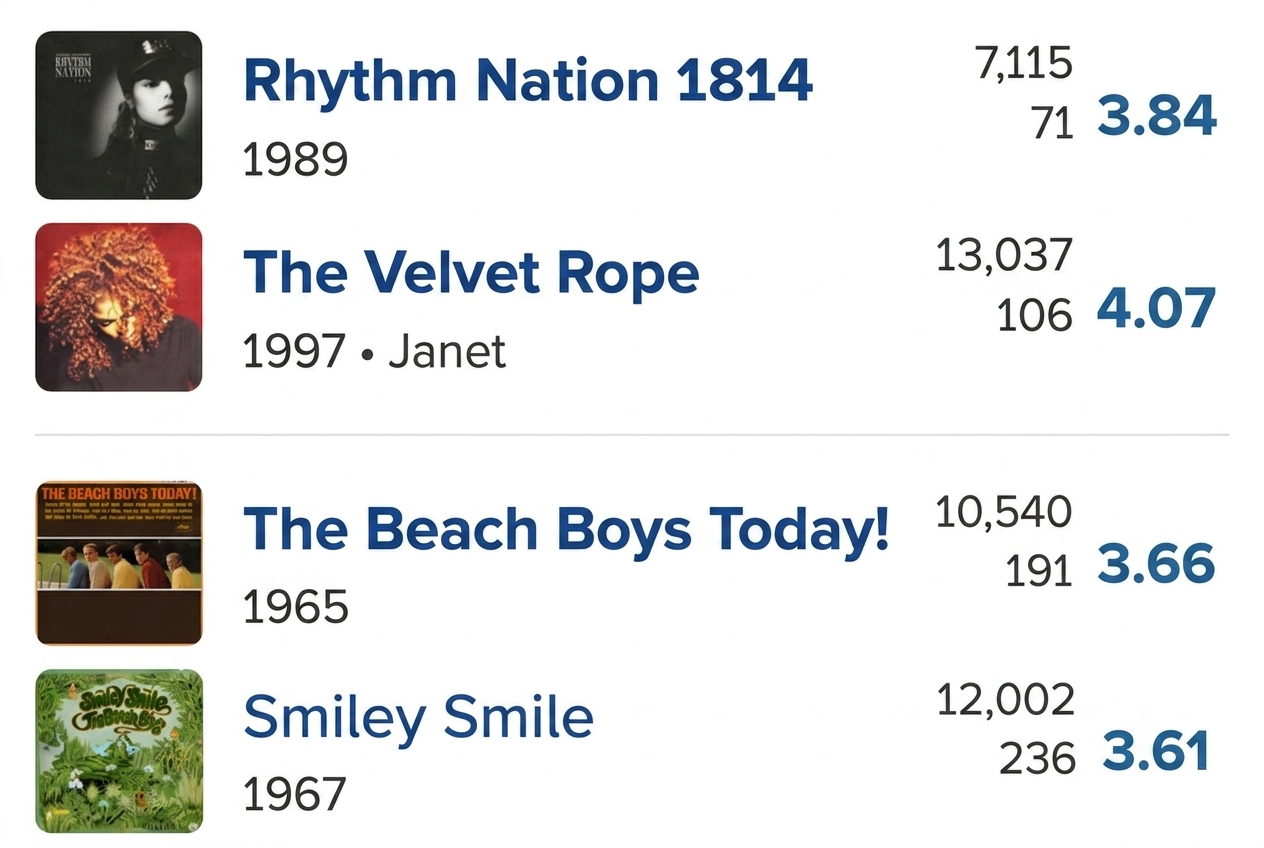Open The Velvet Rope album cover
The height and width of the screenshot is (848, 1264).
tap(119, 307)
